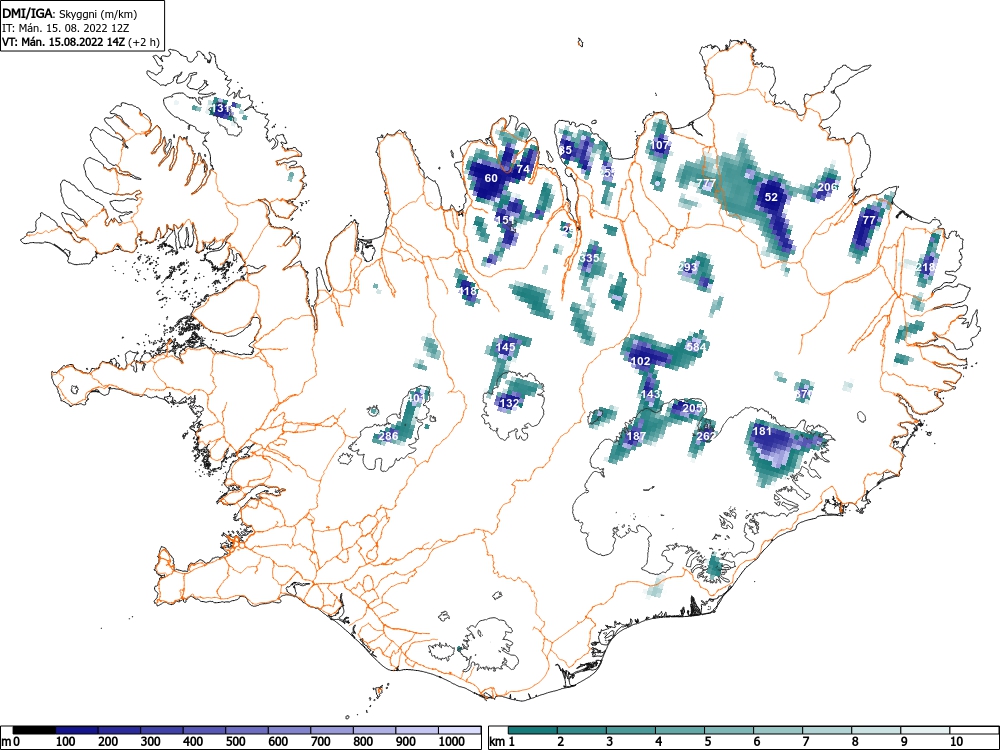Click the dark teal 1–2 km legend swatch
This screenshot has width=1000, height=750.
coord(533,730)
